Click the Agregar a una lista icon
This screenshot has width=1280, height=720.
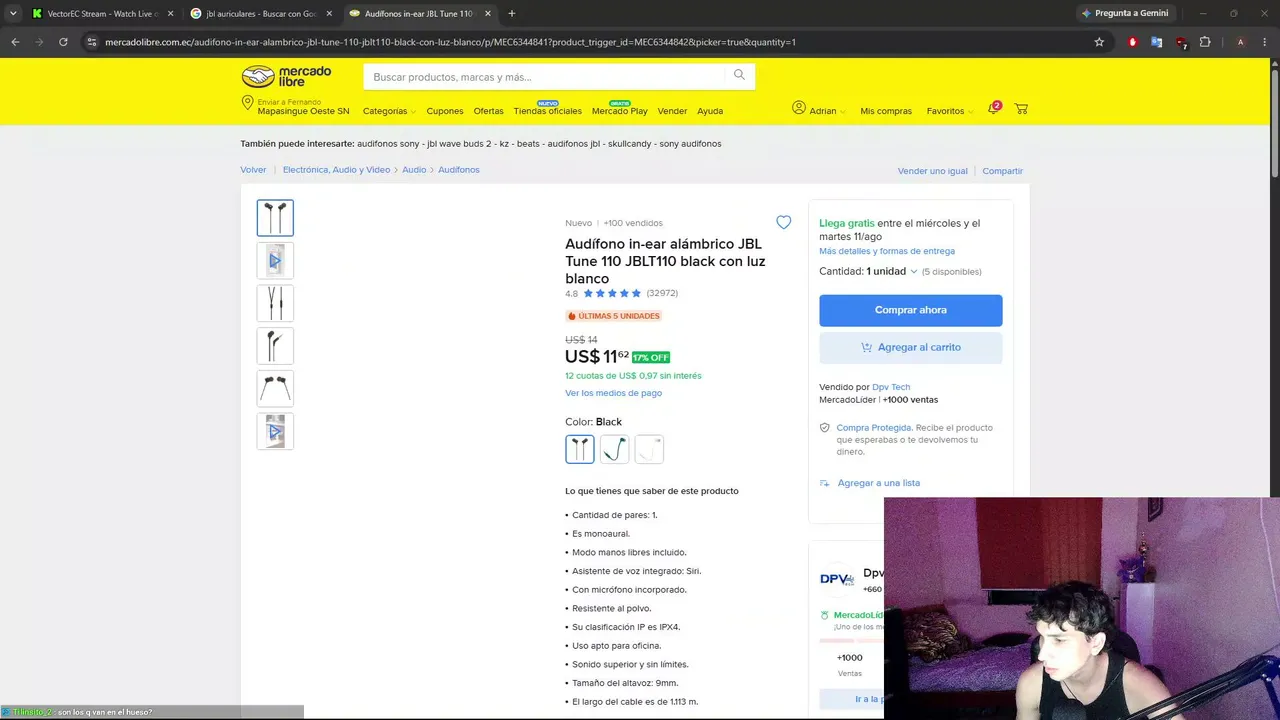[825, 483]
